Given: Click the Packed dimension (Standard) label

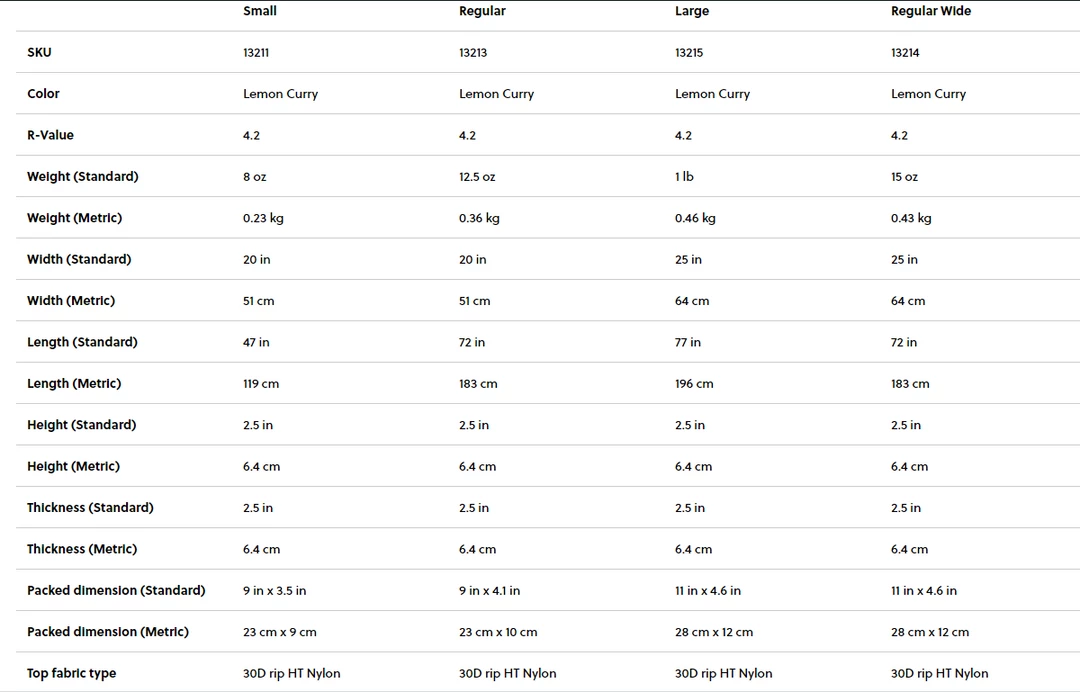Looking at the screenshot, I should [x=116, y=591].
